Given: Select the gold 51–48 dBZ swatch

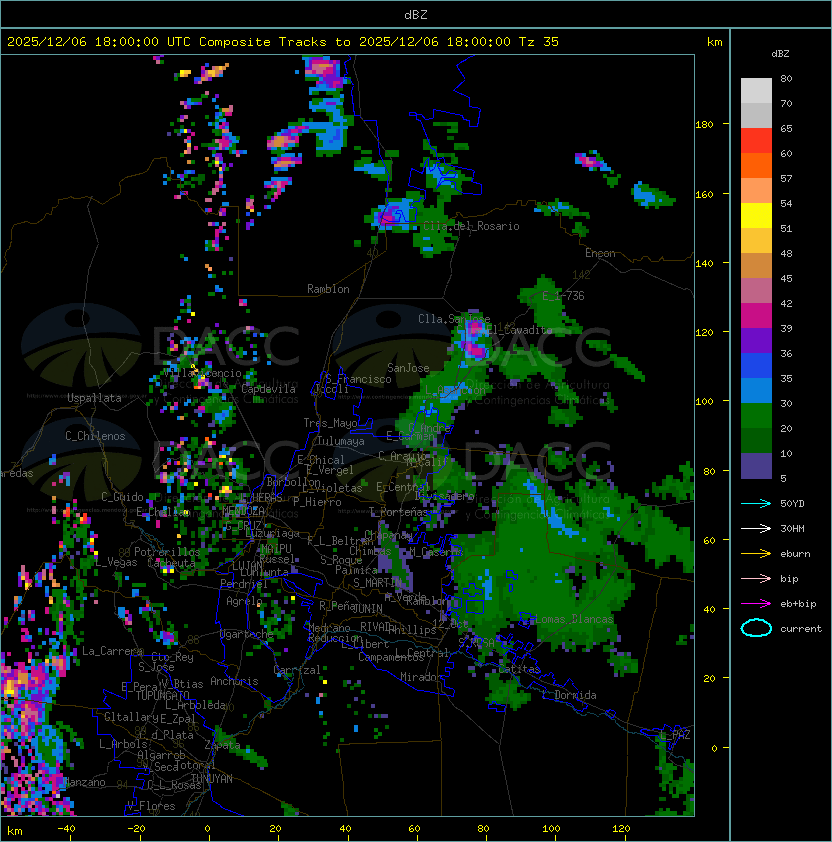Looking at the screenshot, I should (x=756, y=241).
